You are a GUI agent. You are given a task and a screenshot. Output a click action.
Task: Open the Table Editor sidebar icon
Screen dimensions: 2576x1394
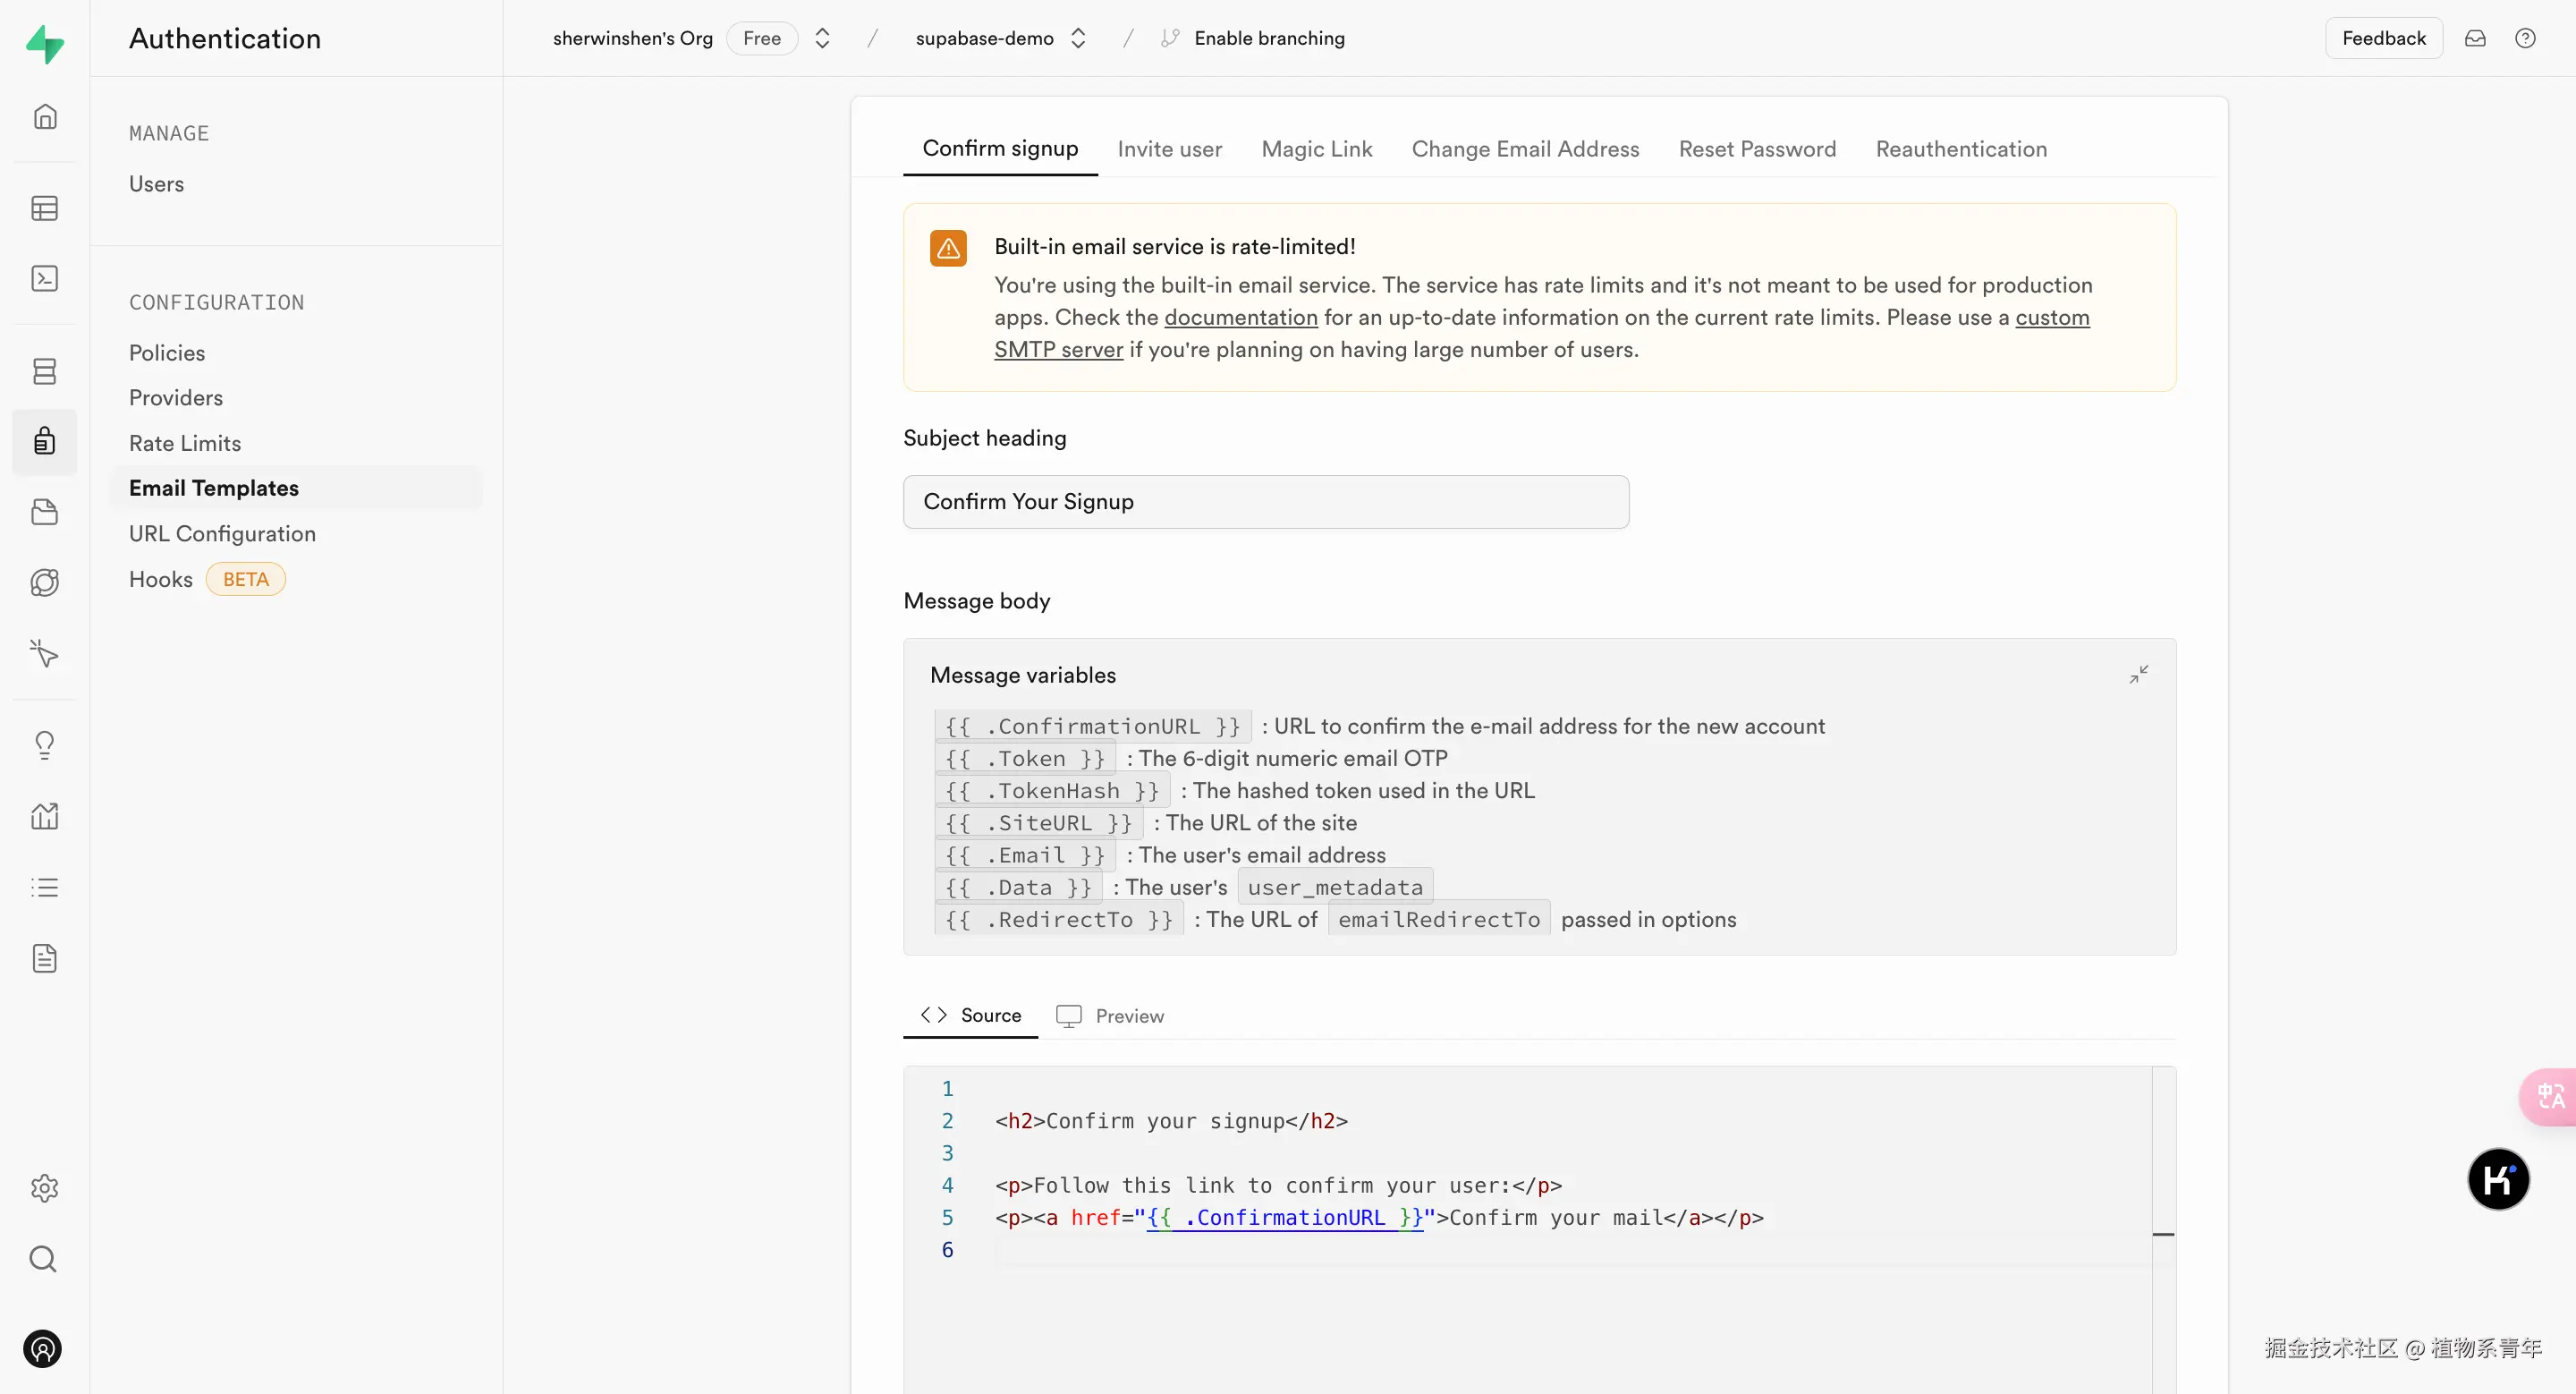[44, 208]
